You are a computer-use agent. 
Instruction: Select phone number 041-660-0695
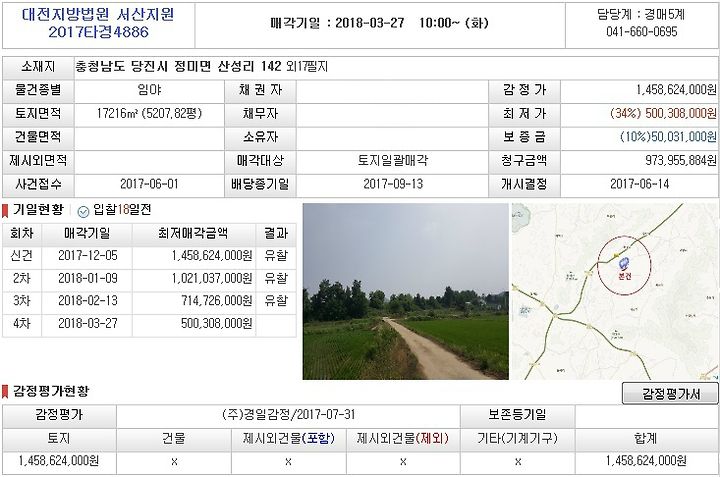[641, 32]
